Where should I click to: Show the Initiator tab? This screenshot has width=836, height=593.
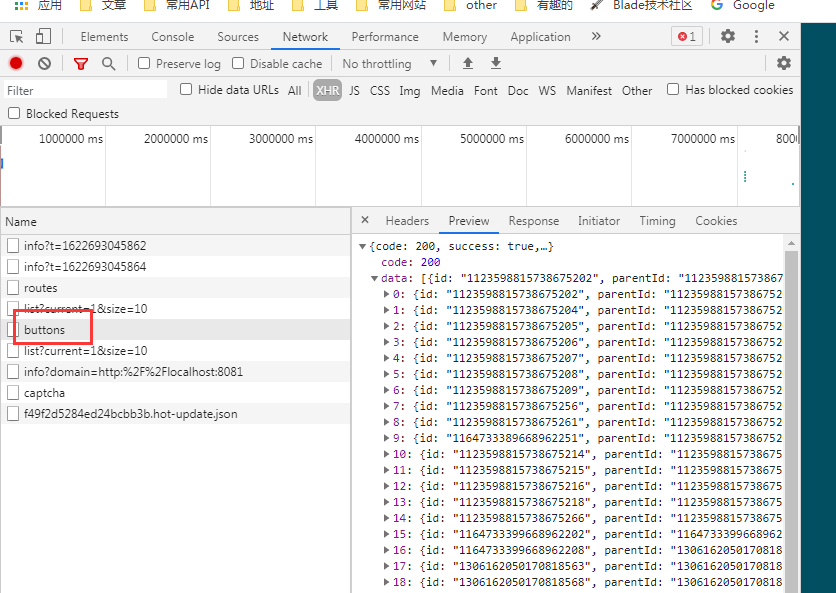click(599, 221)
